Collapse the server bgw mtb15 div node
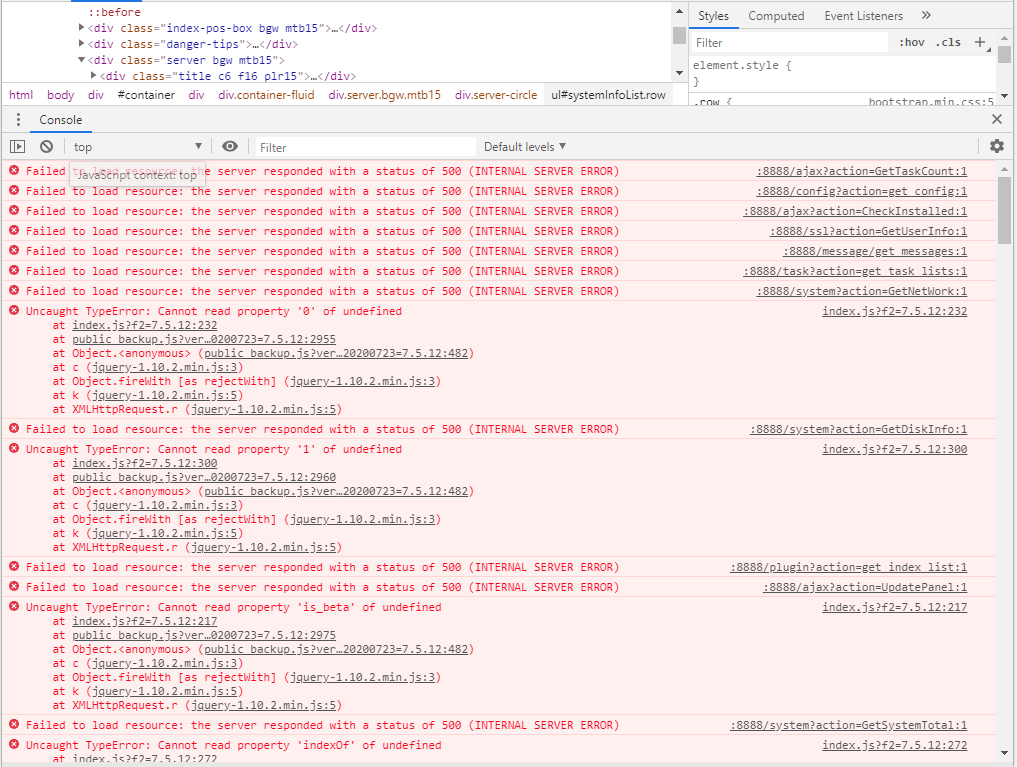Image resolution: width=1017 pixels, height=767 pixels. 82,60
